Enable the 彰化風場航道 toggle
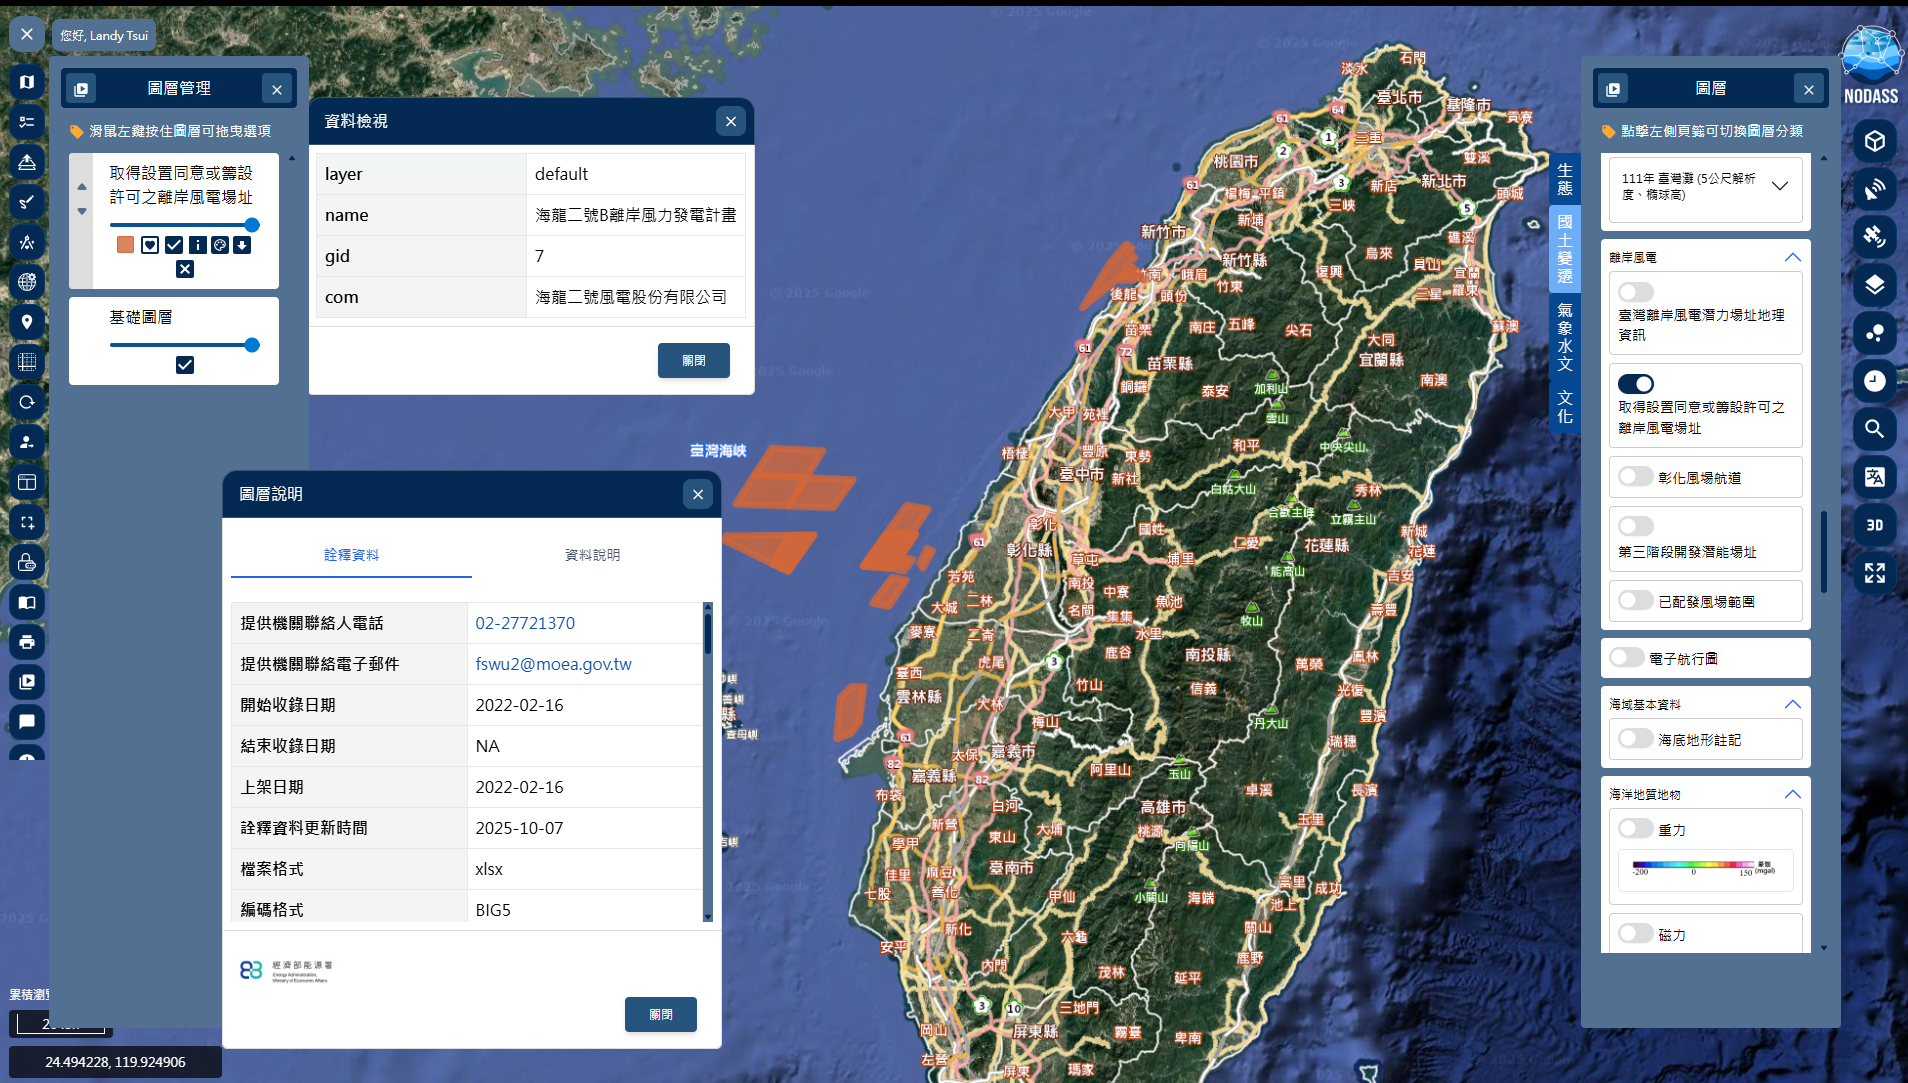The height and width of the screenshot is (1083, 1908). tap(1636, 477)
